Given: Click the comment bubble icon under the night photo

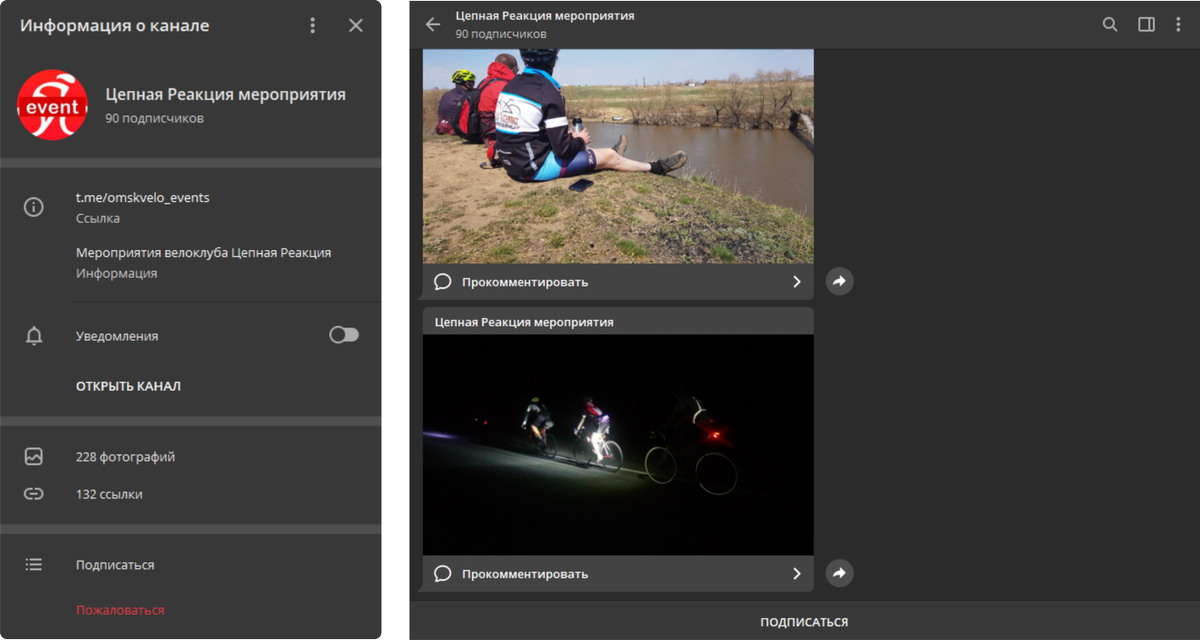Looking at the screenshot, I should (x=443, y=574).
